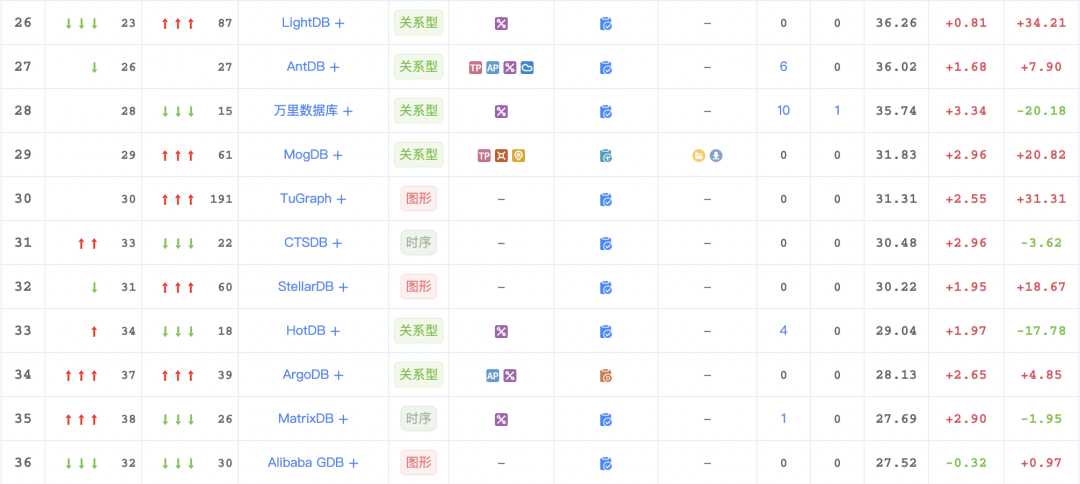Click the clipboard check icon in HotDB row
Screen dimensions: 1080x484
click(x=606, y=332)
